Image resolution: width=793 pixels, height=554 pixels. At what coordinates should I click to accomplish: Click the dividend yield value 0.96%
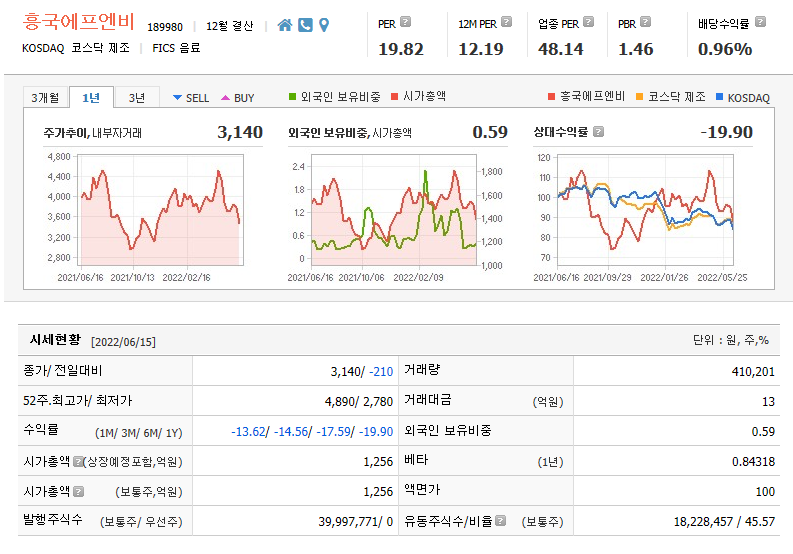tap(725, 49)
